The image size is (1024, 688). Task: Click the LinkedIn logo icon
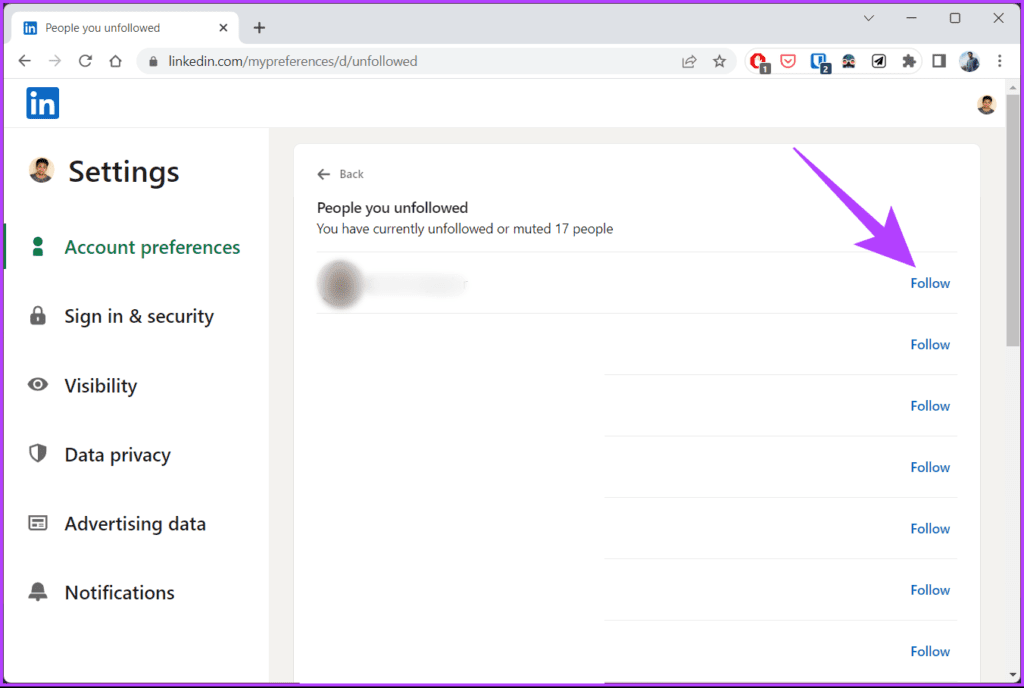point(42,103)
